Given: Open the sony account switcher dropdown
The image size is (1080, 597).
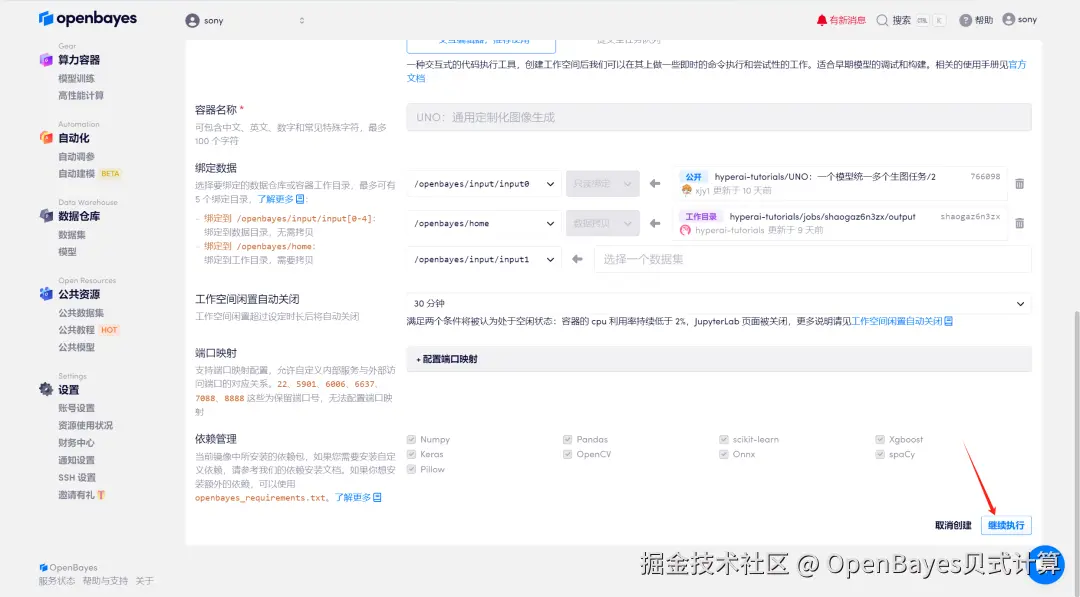Looking at the screenshot, I should coord(246,21).
